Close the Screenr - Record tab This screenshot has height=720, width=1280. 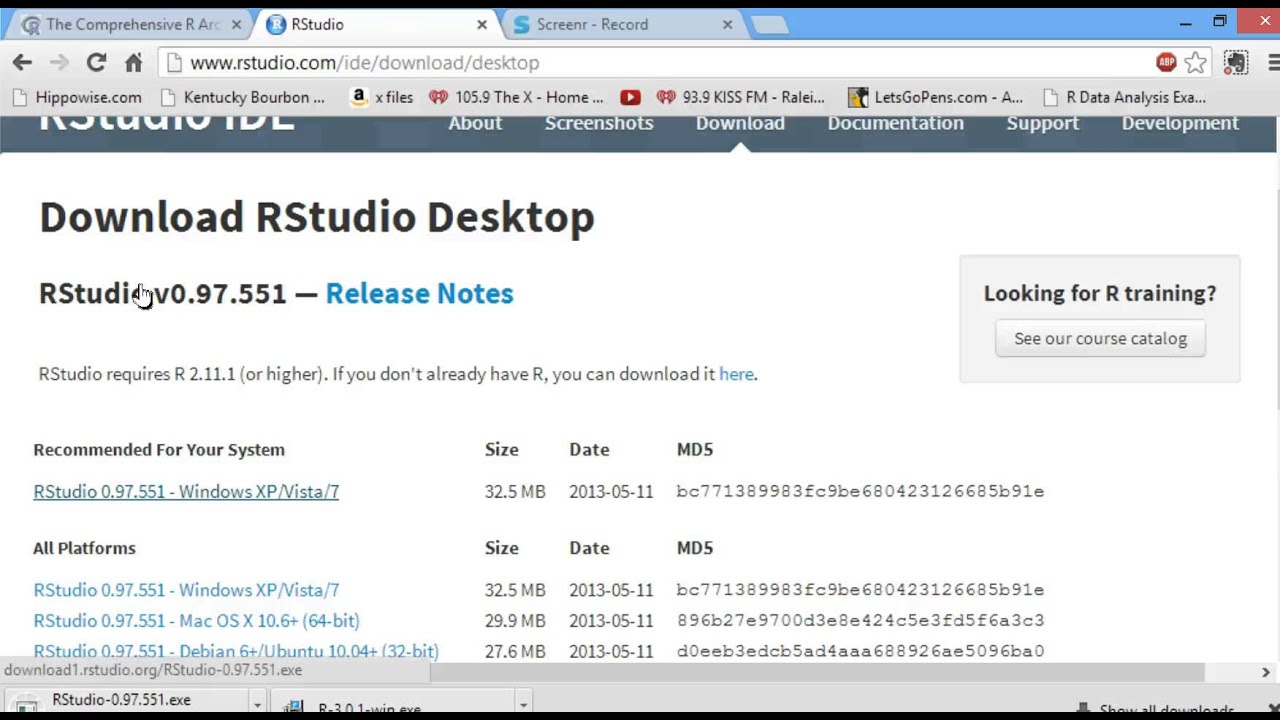pyautogui.click(x=727, y=24)
